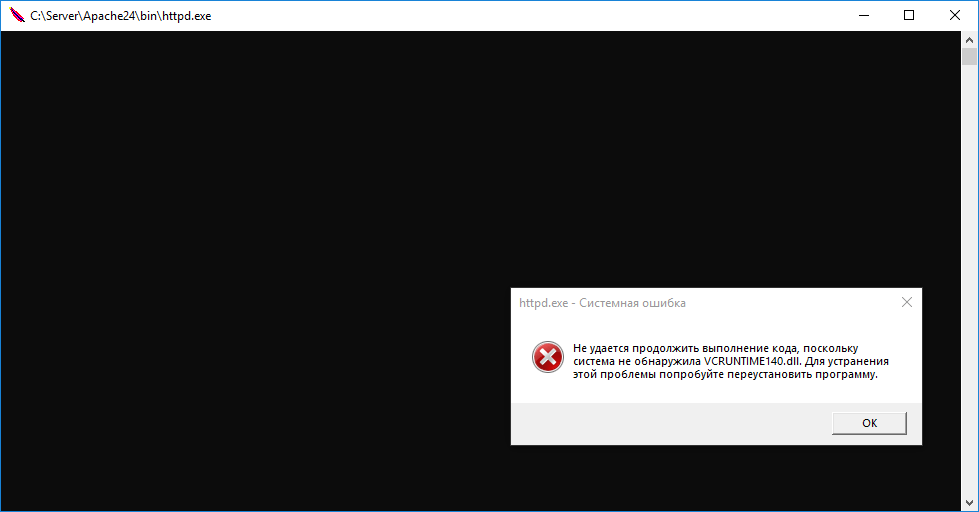Screen dimensions: 979x512
Task: Click the C:\Server\Apache24\bin\httpd.exe title text
Action: 120,16
